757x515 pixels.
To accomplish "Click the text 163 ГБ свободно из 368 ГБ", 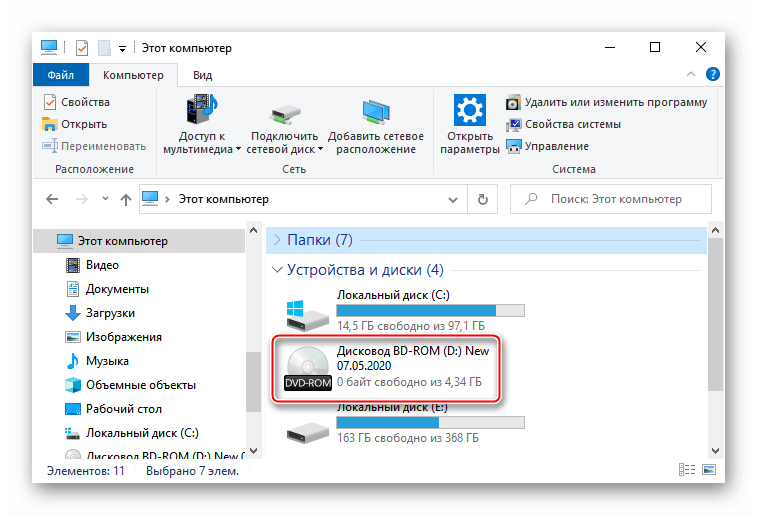I will [x=408, y=438].
